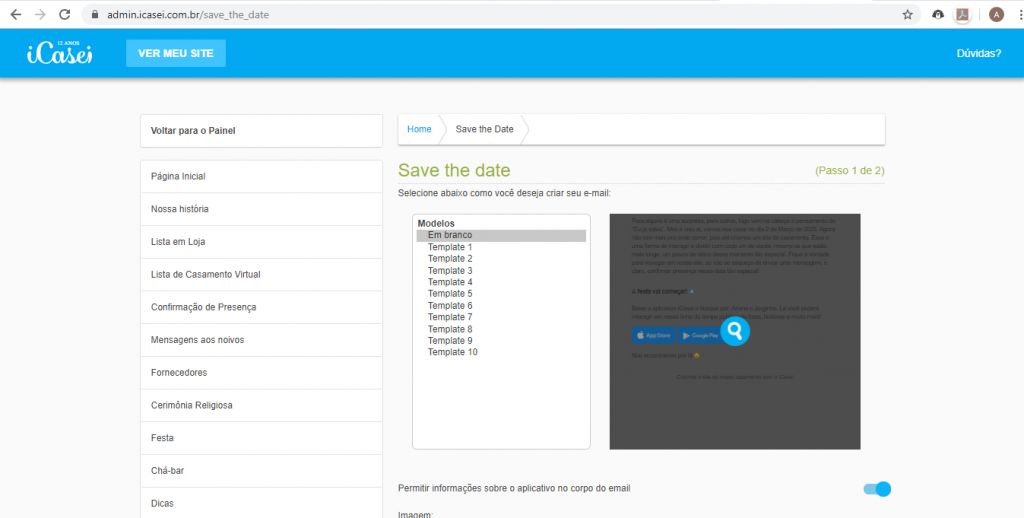The width and height of the screenshot is (1024, 518).
Task: Open Nossa história menu item
Action: coord(261,209)
